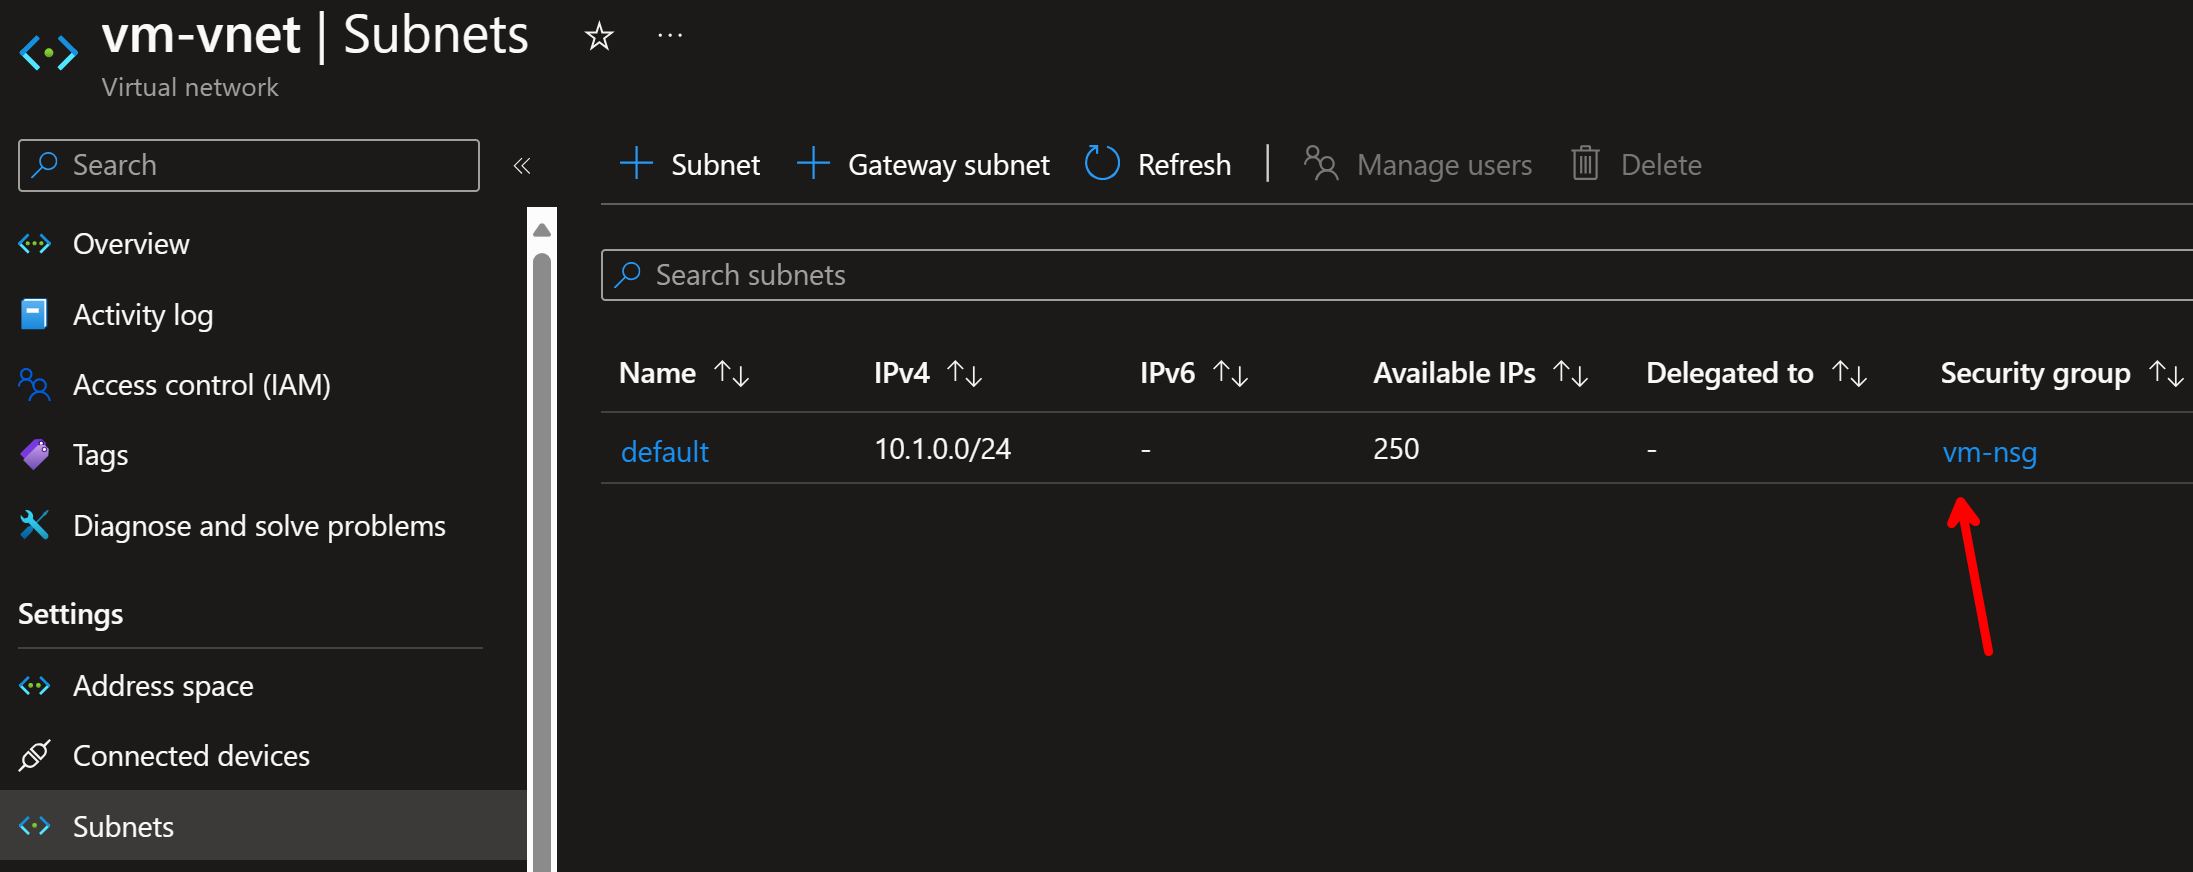
Task: Focus the Search subnets field
Action: (x=1397, y=275)
